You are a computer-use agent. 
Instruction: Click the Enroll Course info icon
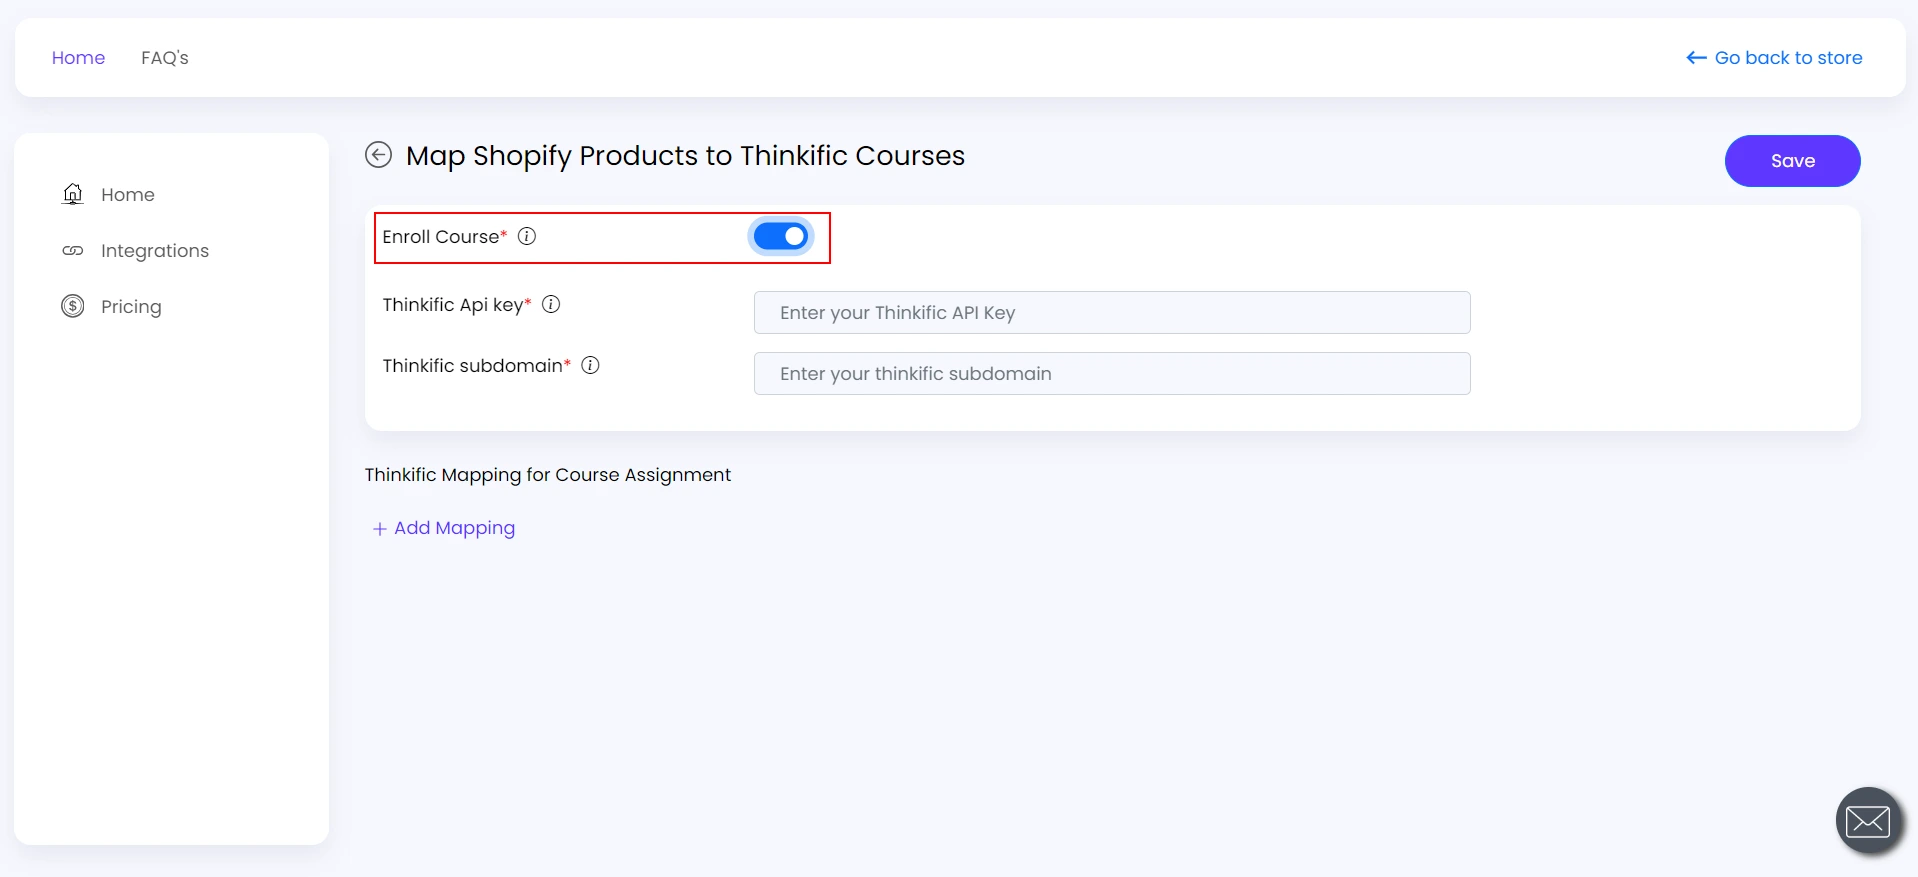coord(527,236)
